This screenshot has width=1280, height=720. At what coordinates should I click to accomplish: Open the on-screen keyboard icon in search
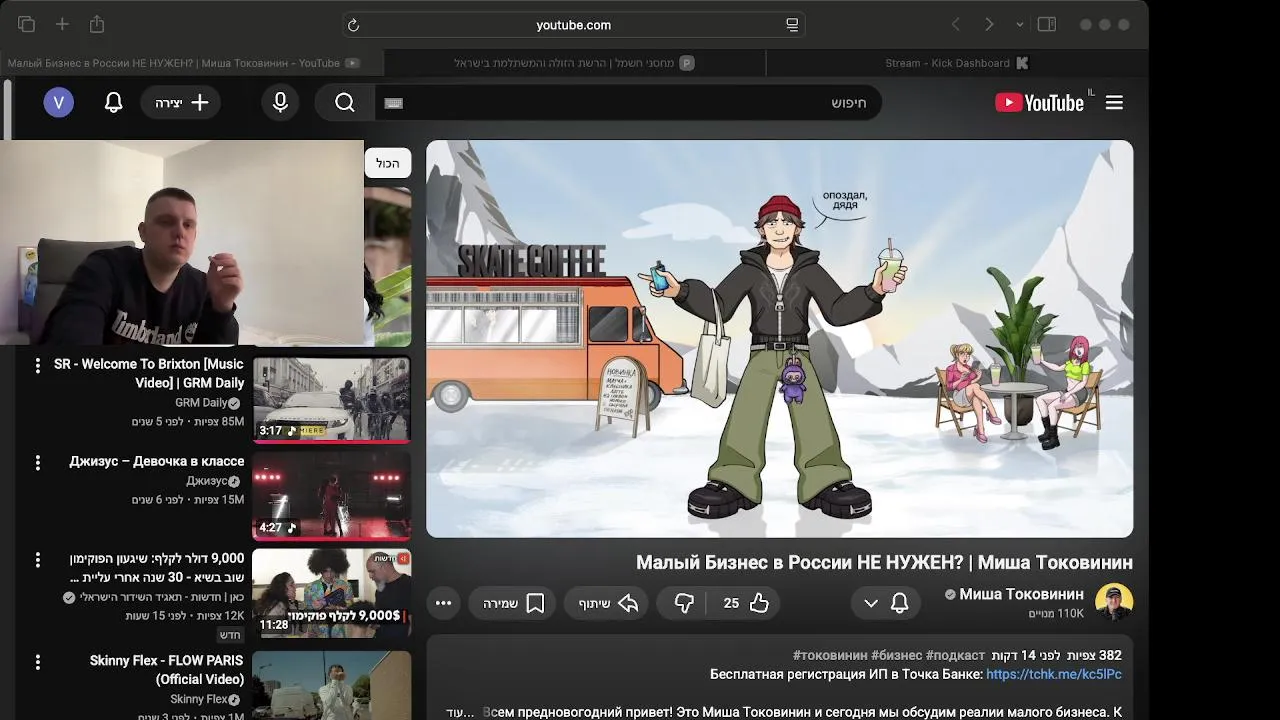tap(394, 103)
